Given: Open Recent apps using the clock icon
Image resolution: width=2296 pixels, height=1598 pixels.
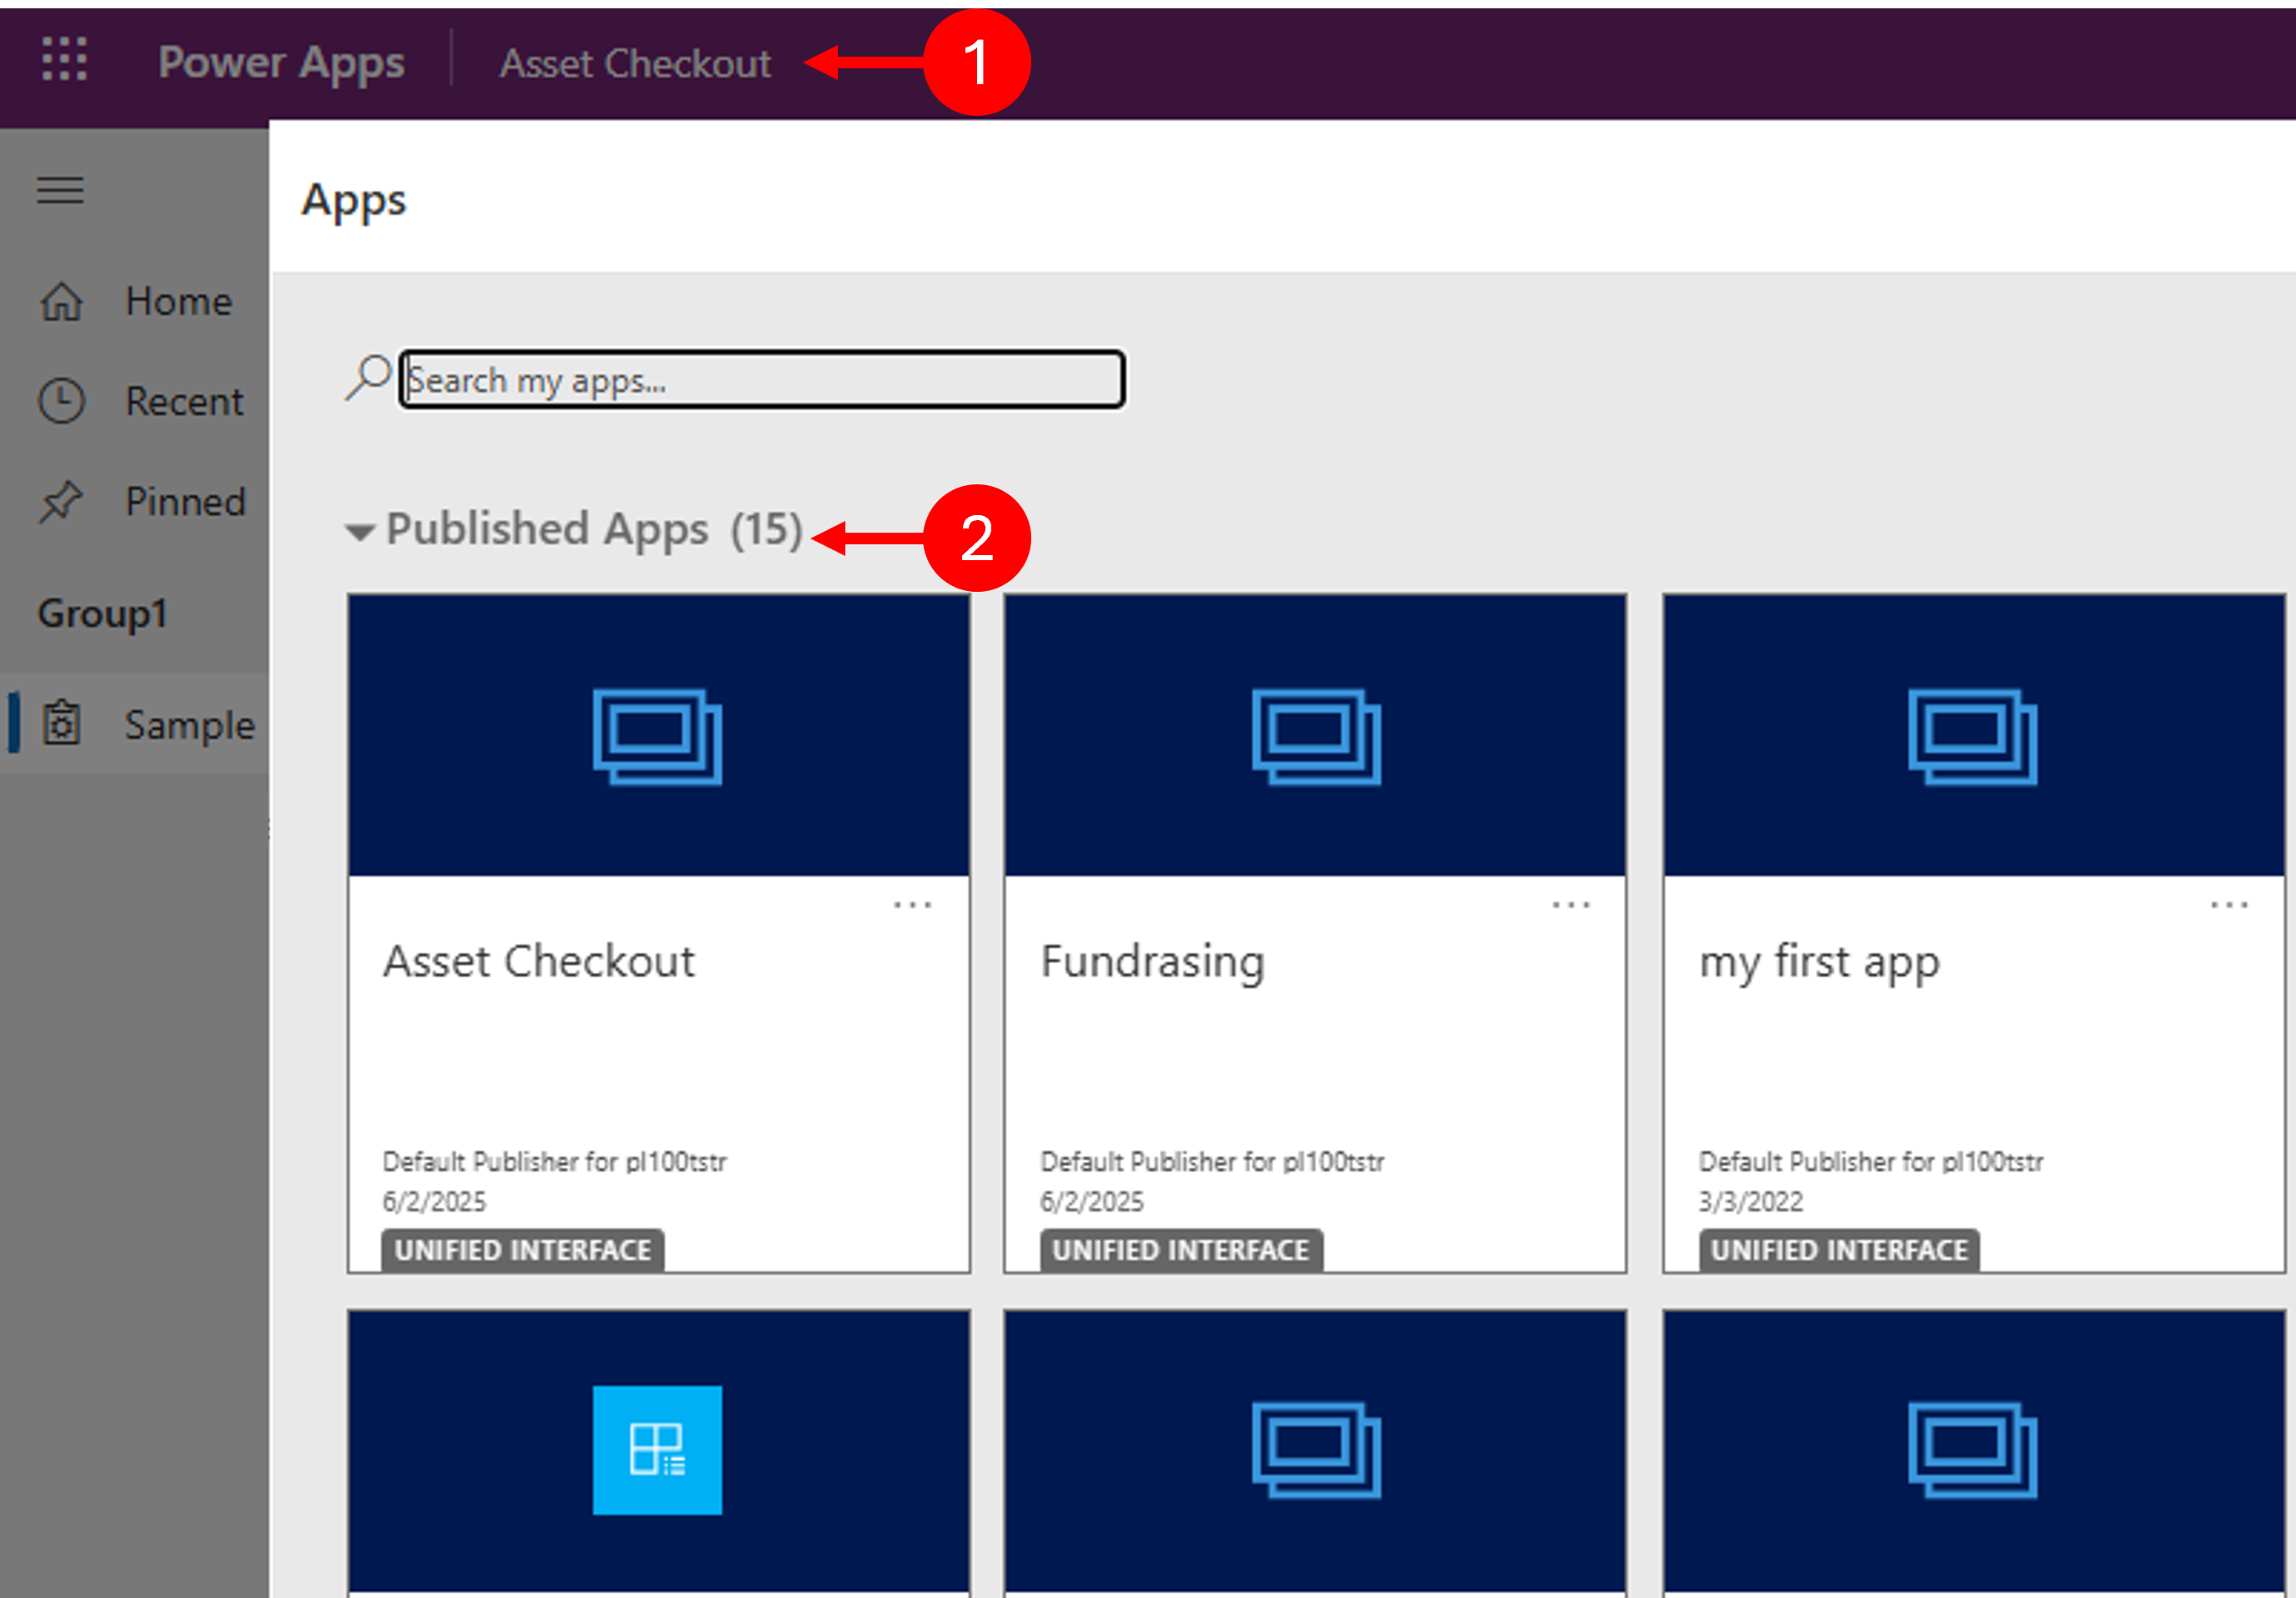Looking at the screenshot, I should pos(61,401).
